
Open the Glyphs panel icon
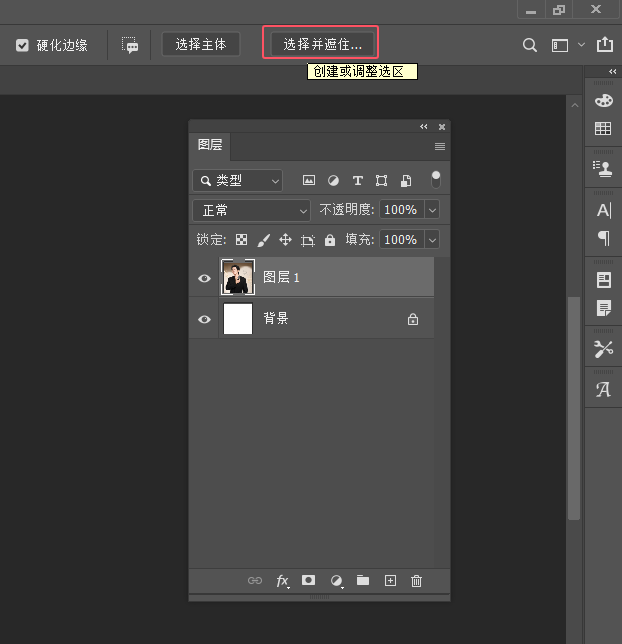(603, 389)
